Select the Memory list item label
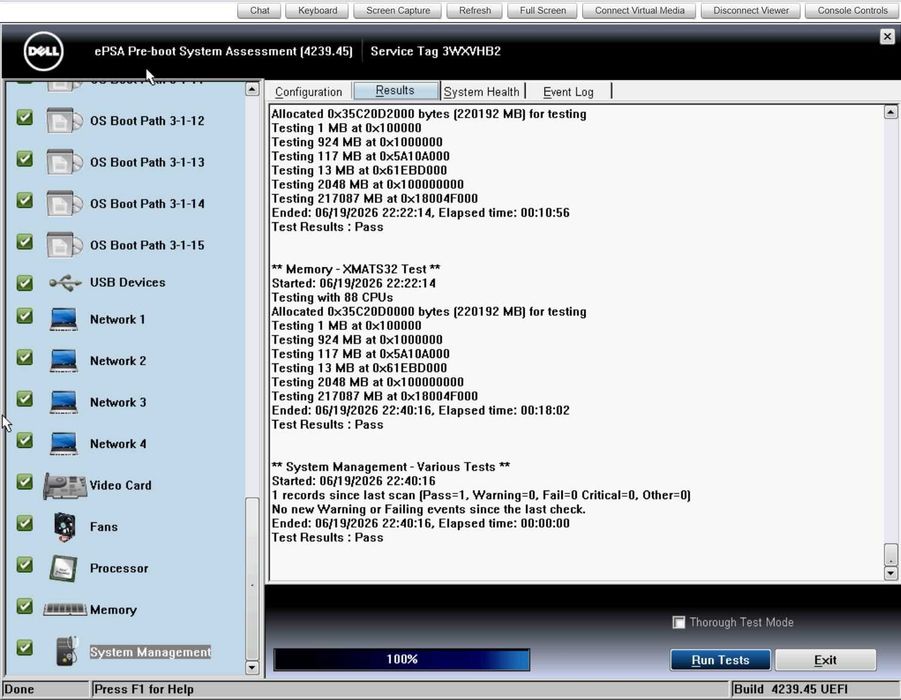The width and height of the screenshot is (901, 700). coord(113,610)
